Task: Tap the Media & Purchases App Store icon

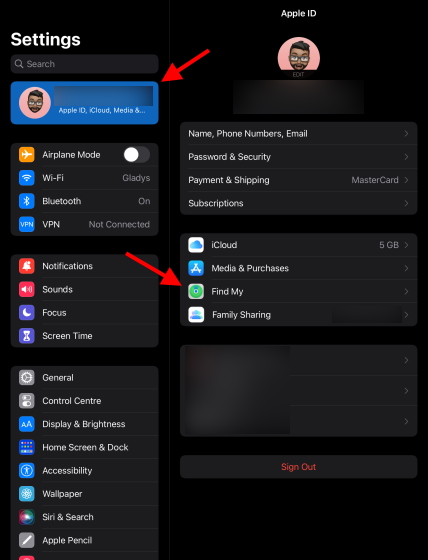Action: [x=196, y=268]
